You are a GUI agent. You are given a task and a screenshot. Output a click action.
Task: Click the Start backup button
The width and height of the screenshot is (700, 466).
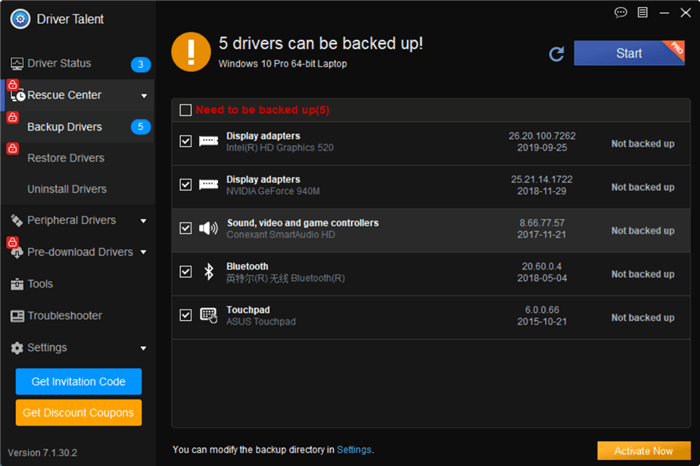click(x=629, y=53)
